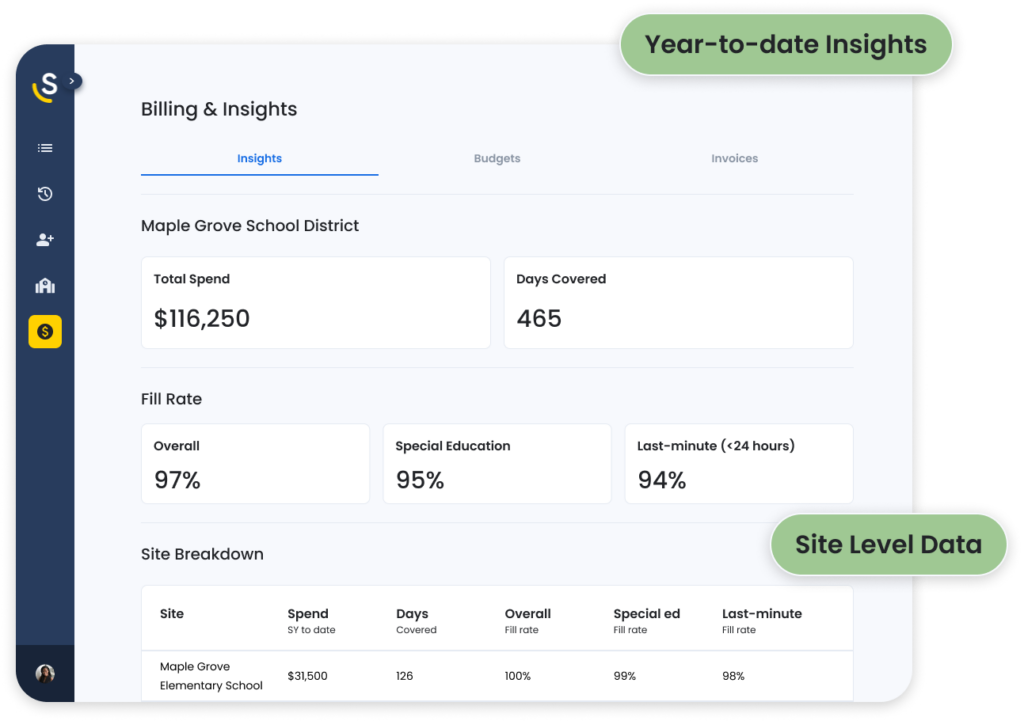Click the Days Covered card
This screenshot has height=721, width=1024.
679,302
